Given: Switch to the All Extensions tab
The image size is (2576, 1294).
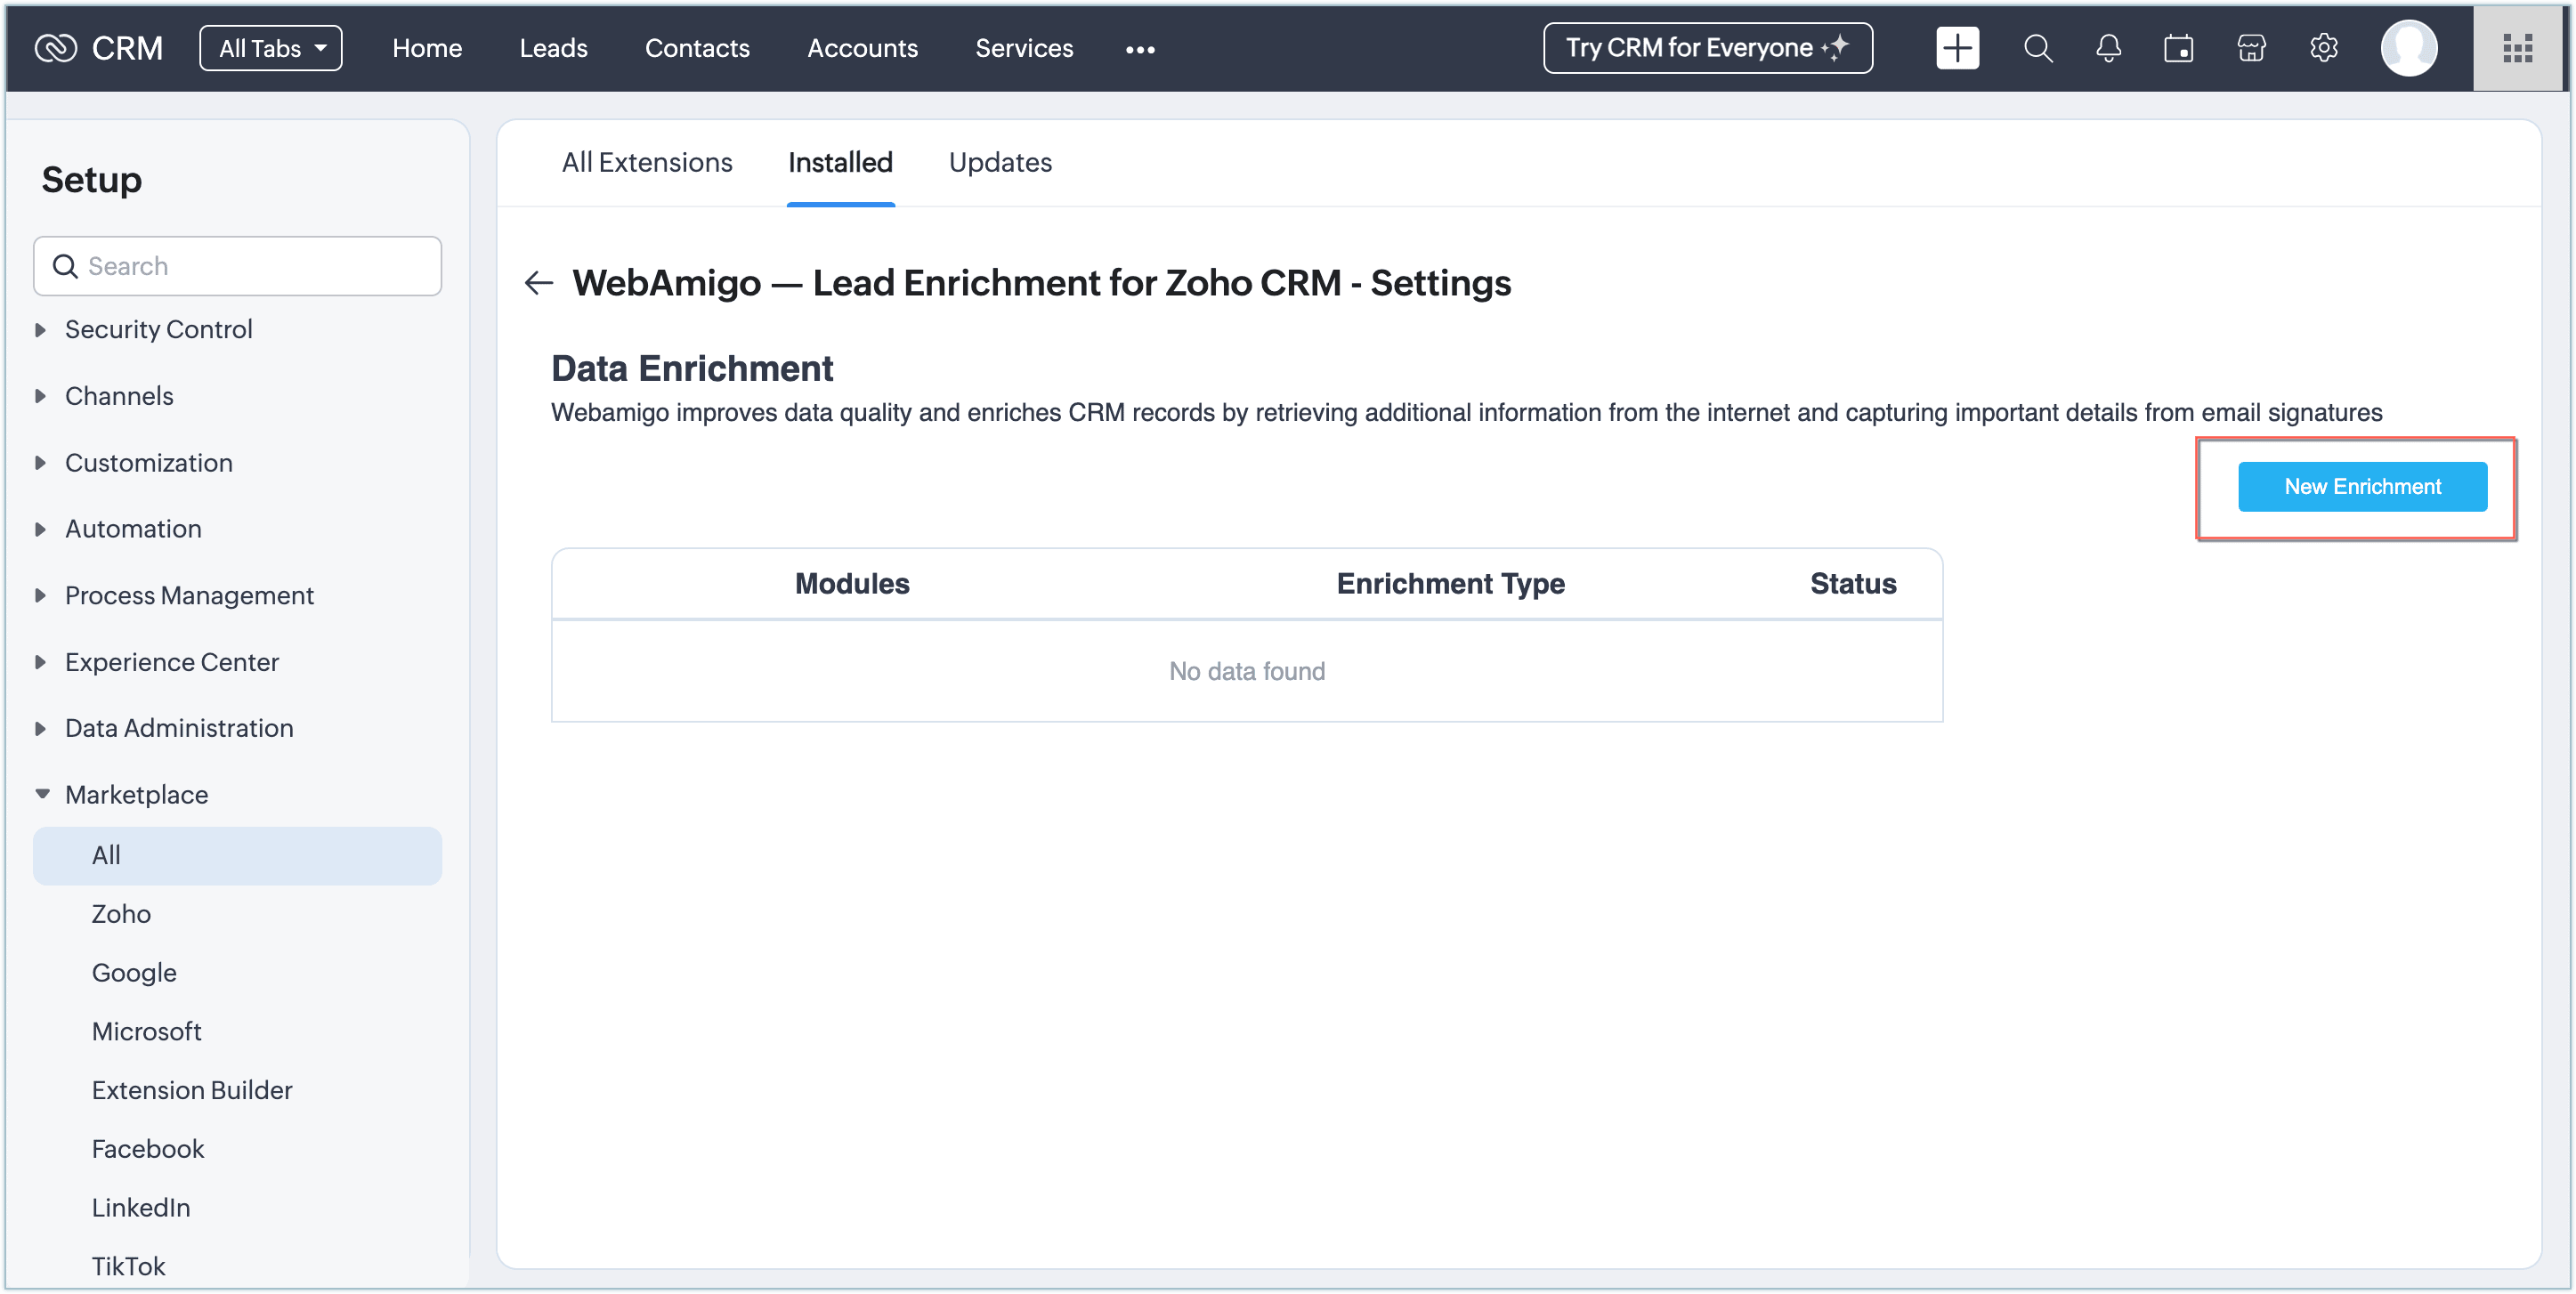Looking at the screenshot, I should pos(647,162).
